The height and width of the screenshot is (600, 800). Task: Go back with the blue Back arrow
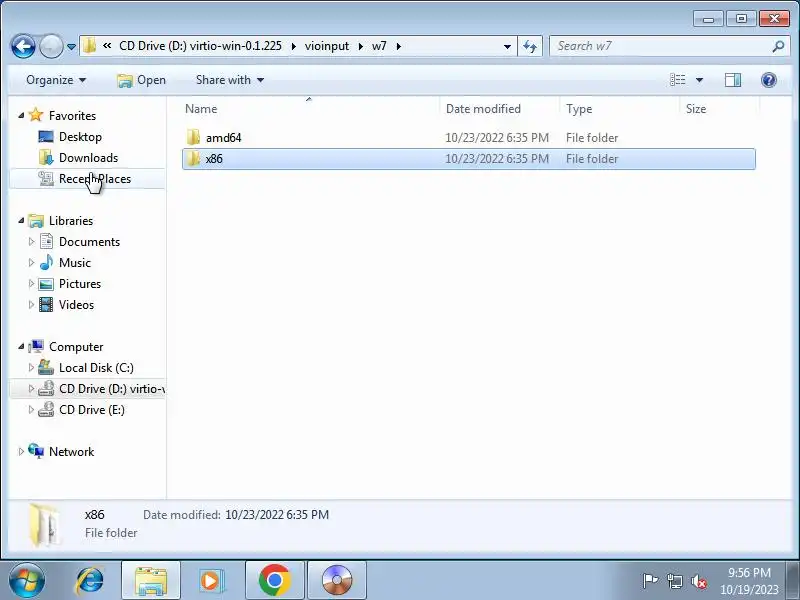23,46
